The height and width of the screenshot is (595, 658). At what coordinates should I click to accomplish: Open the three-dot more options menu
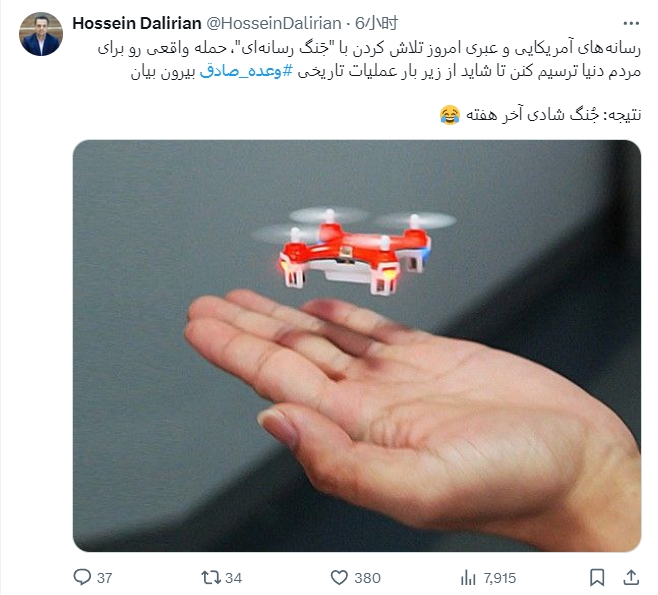pos(631,23)
